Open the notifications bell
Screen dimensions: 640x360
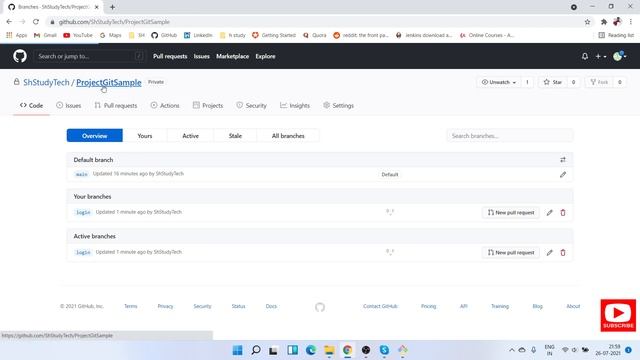[584, 56]
